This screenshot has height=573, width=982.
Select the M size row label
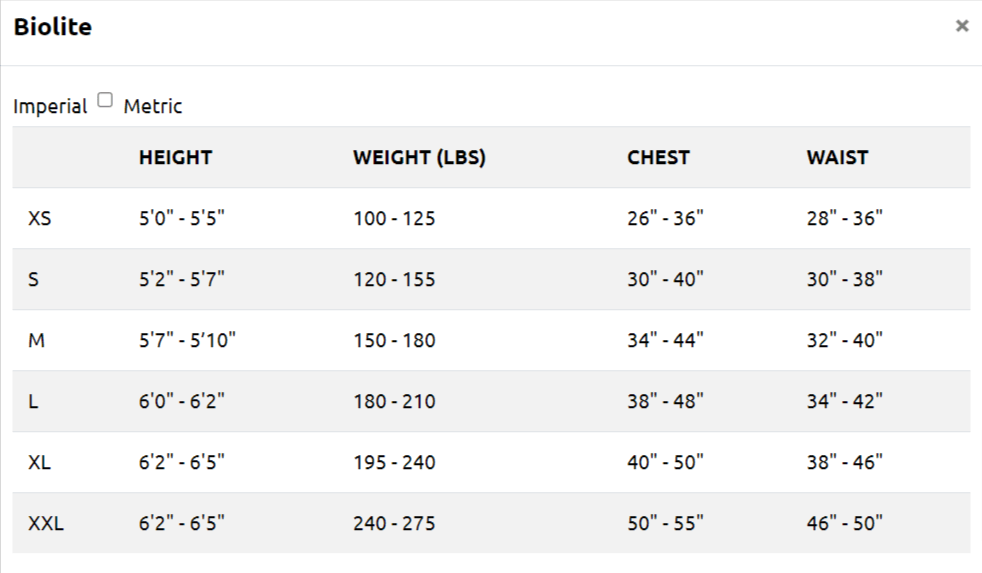click(37, 340)
